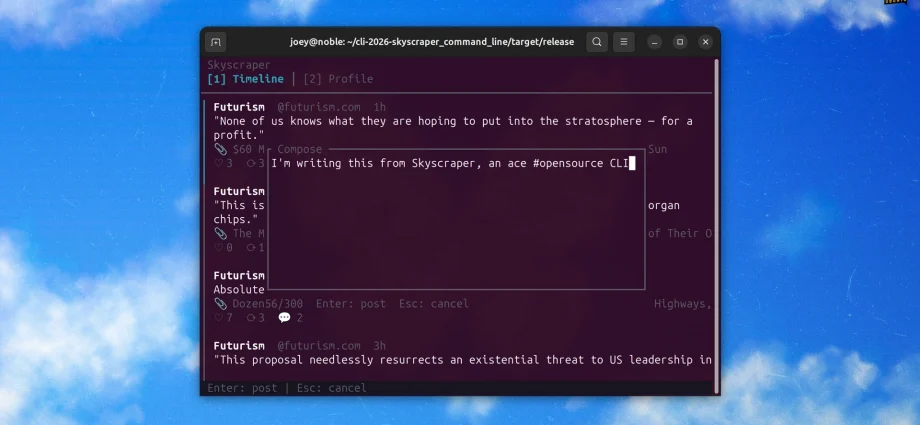Viewport: 920px width, 425px height.
Task: Click the "3h" timestamp
Action: pos(380,345)
